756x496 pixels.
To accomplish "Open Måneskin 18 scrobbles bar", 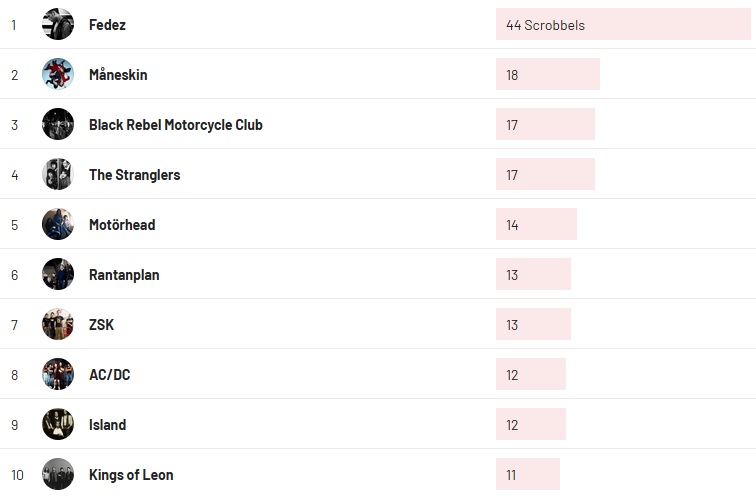I will coord(547,74).
